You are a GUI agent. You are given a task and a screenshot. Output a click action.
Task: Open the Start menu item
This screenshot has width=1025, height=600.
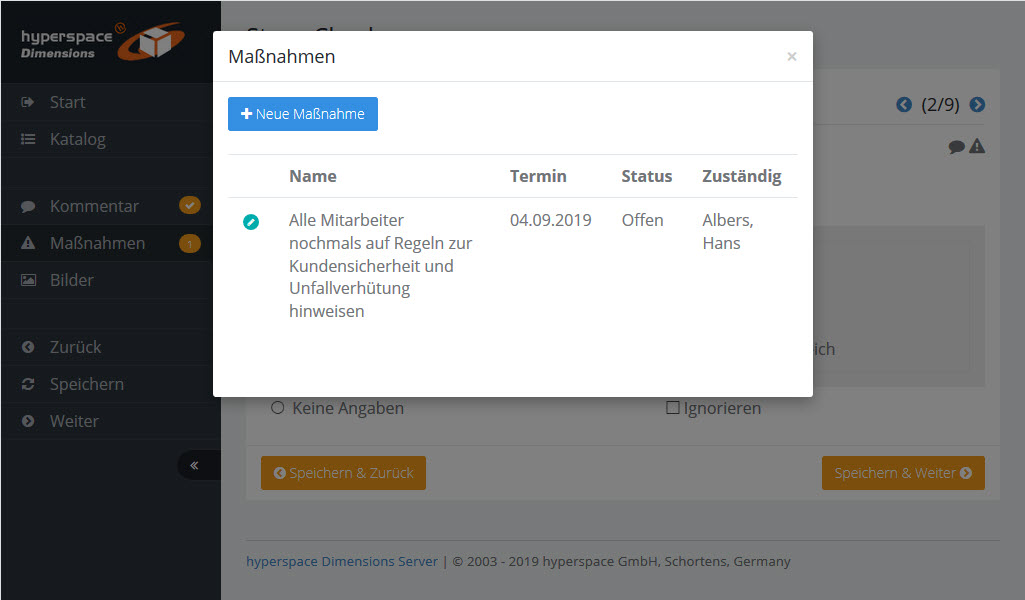(67, 102)
